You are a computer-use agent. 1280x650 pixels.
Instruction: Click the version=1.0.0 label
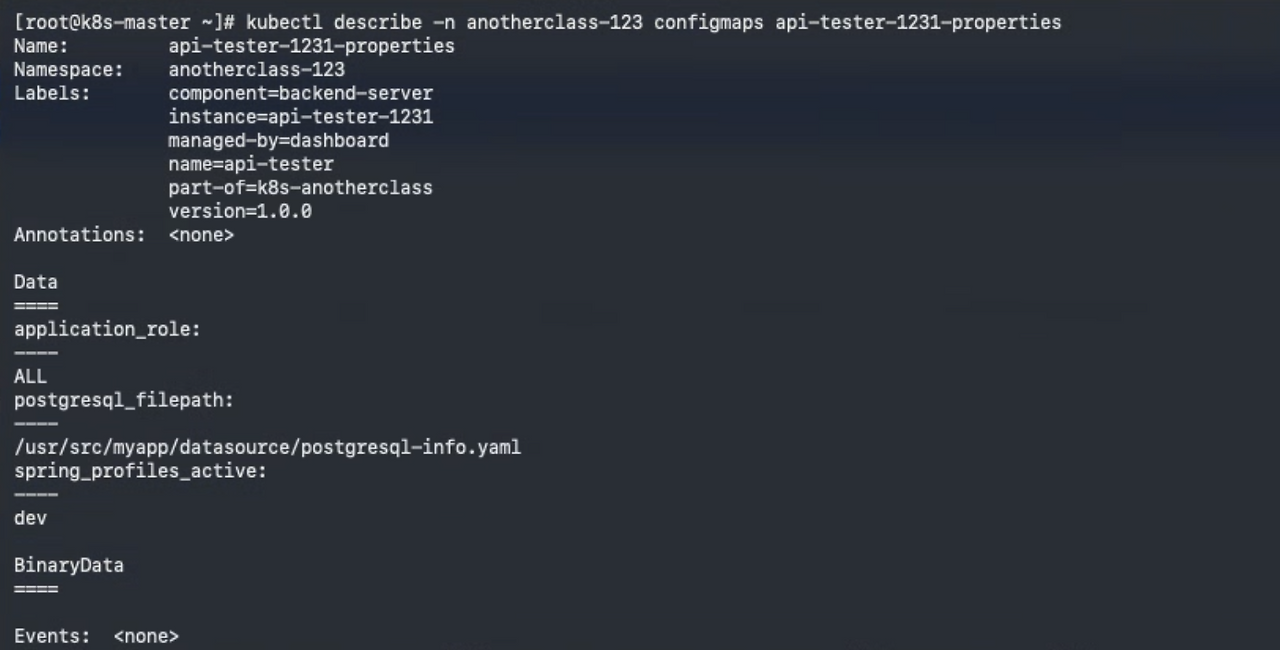point(240,211)
